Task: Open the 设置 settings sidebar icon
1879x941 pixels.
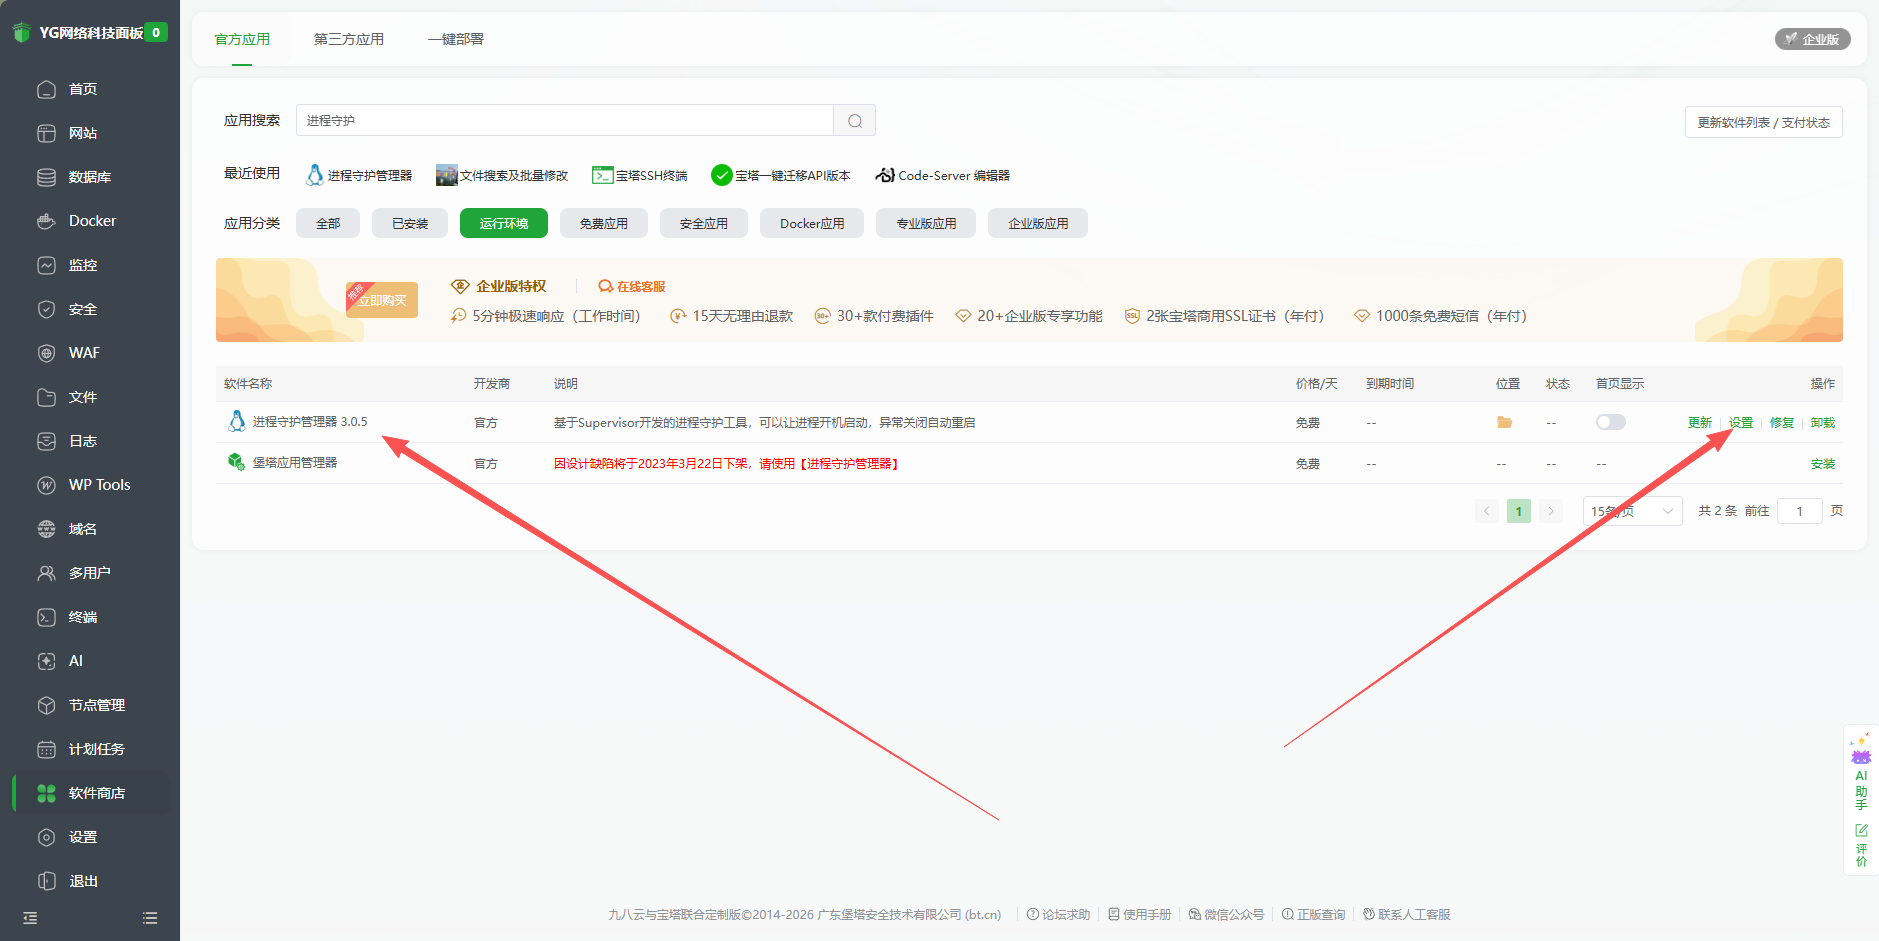Action: (46, 837)
